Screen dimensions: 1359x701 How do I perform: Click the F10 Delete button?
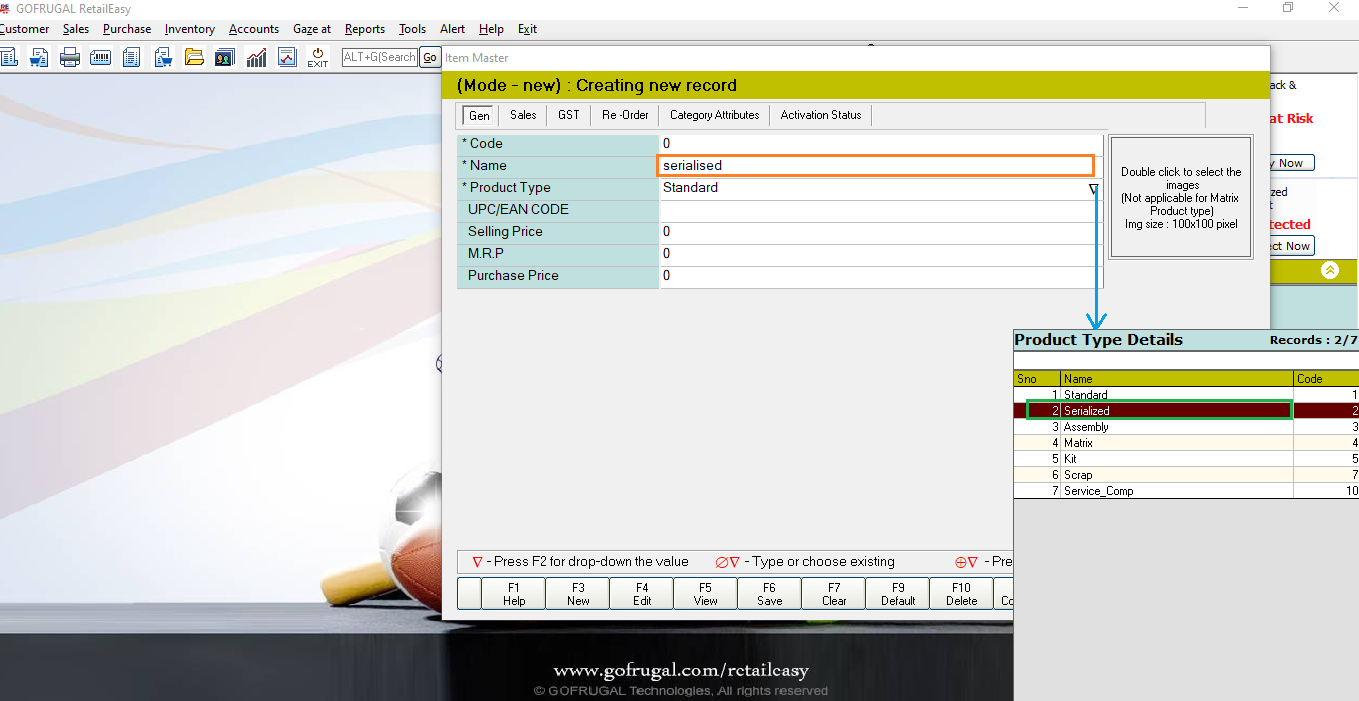(x=962, y=594)
